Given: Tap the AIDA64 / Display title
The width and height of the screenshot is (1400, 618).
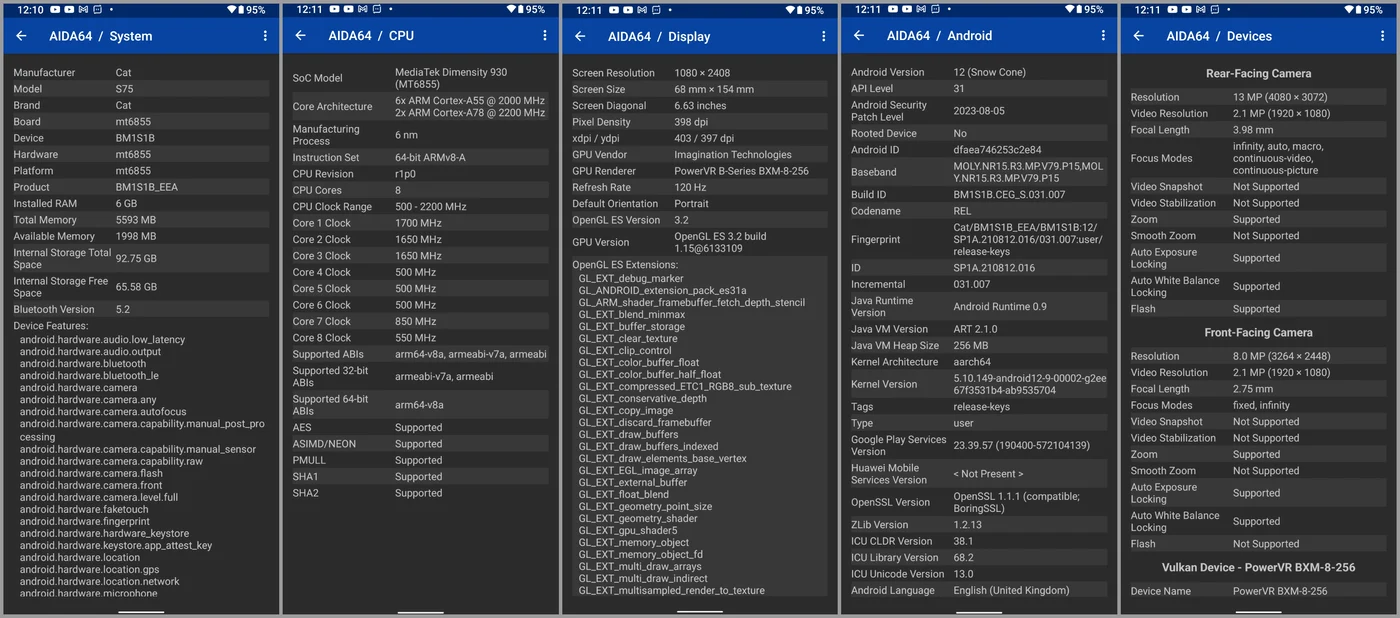Looking at the screenshot, I should (x=659, y=36).
